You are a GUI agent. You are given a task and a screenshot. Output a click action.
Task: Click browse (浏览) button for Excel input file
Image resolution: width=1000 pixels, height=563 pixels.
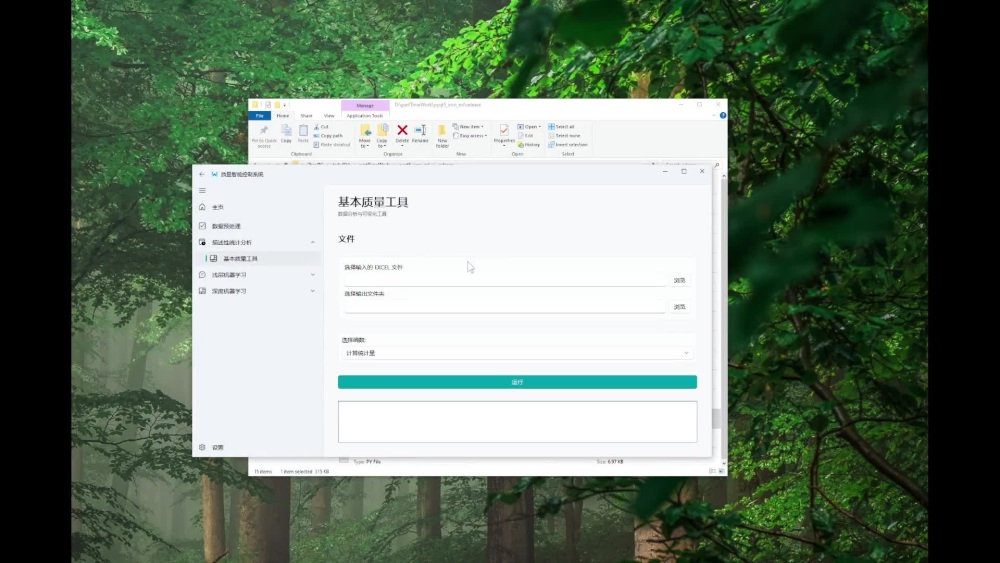click(x=679, y=281)
